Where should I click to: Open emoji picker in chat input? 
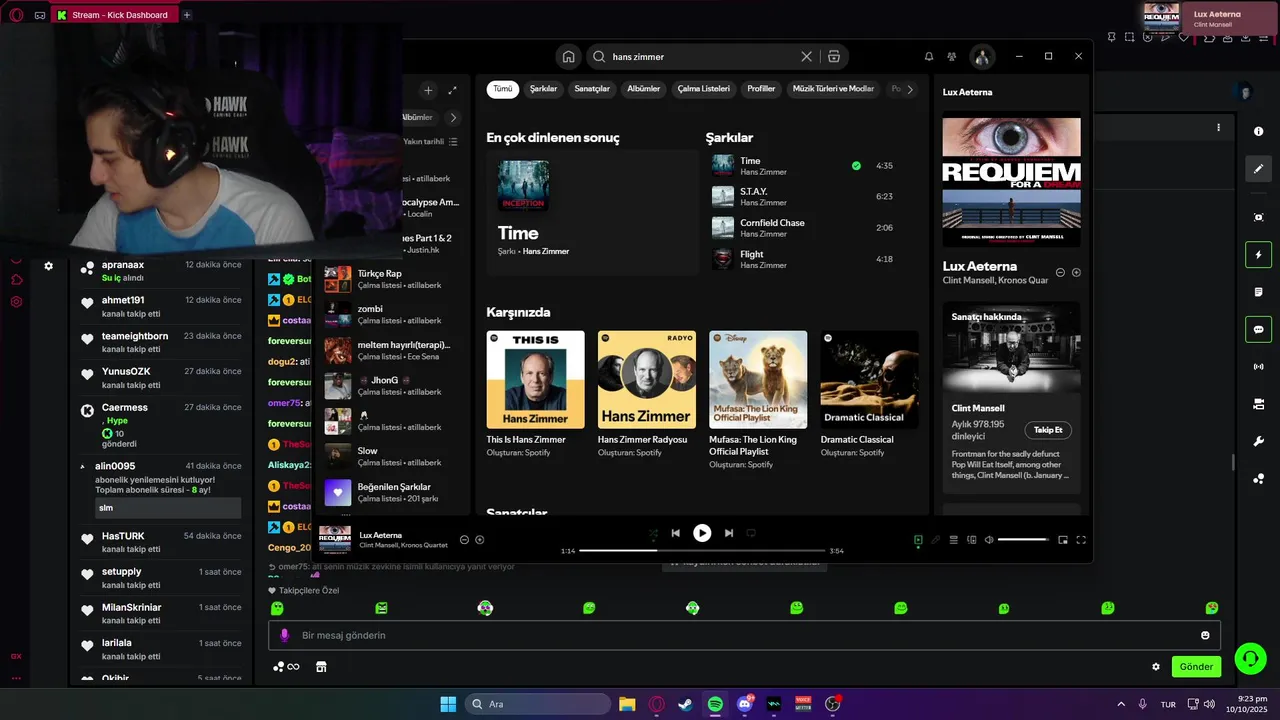pyautogui.click(x=1205, y=635)
